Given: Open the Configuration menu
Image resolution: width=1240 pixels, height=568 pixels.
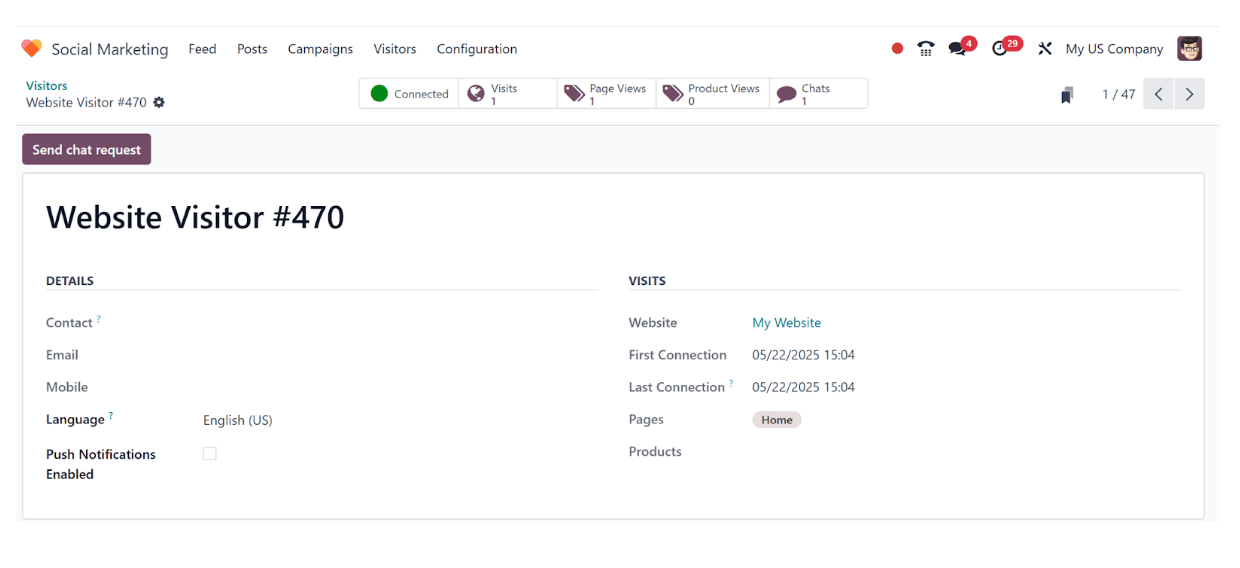Looking at the screenshot, I should [x=477, y=48].
